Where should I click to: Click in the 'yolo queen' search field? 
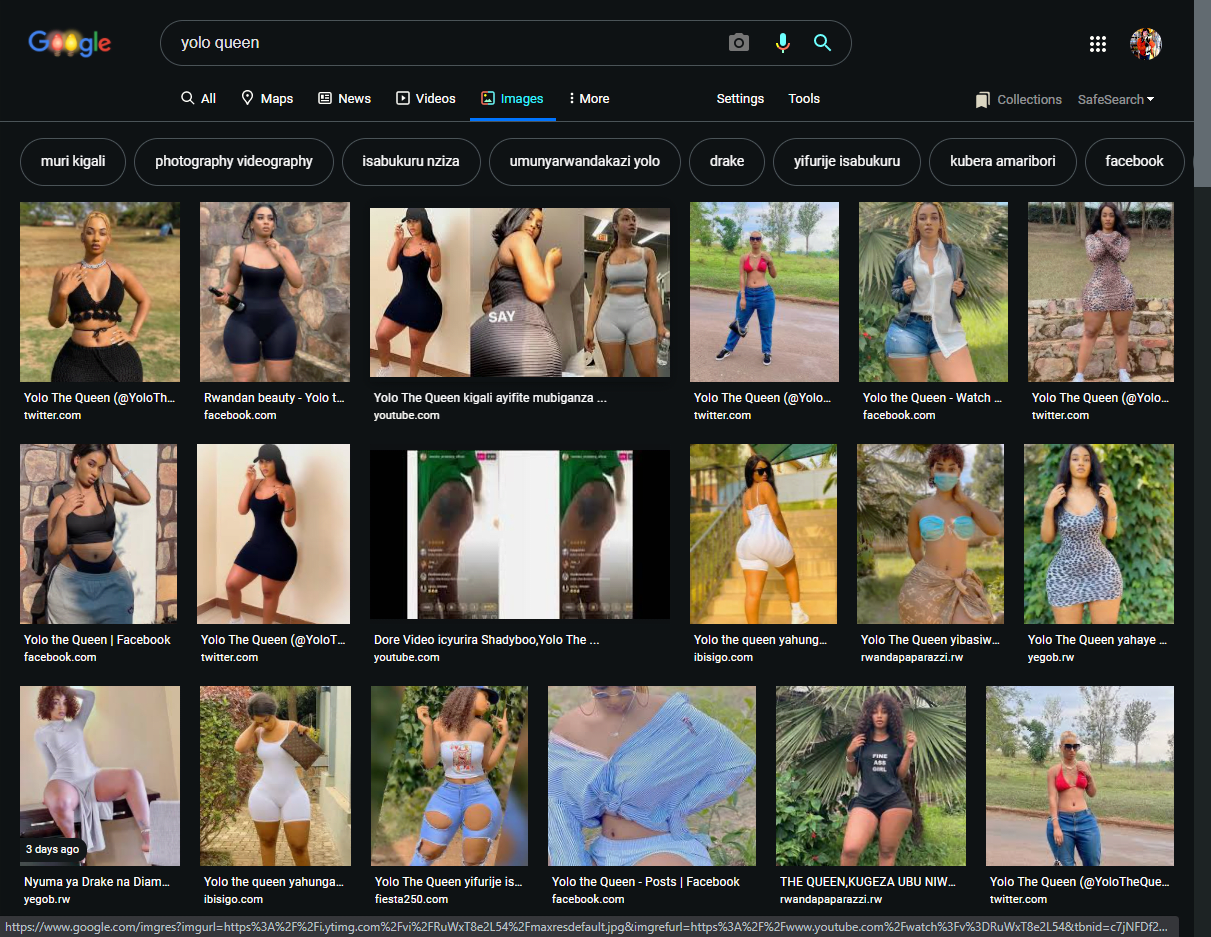(x=440, y=43)
